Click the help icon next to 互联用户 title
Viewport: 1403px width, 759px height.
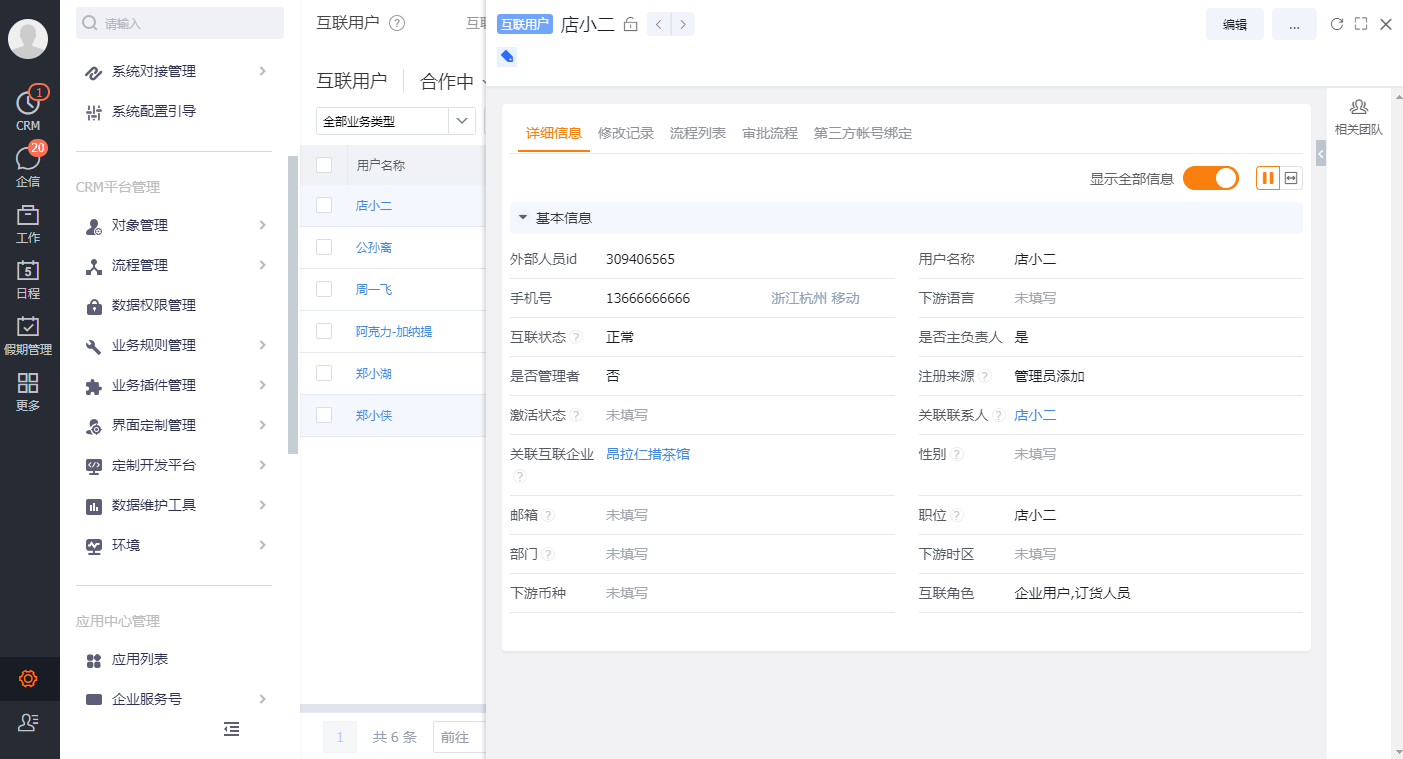pos(397,24)
